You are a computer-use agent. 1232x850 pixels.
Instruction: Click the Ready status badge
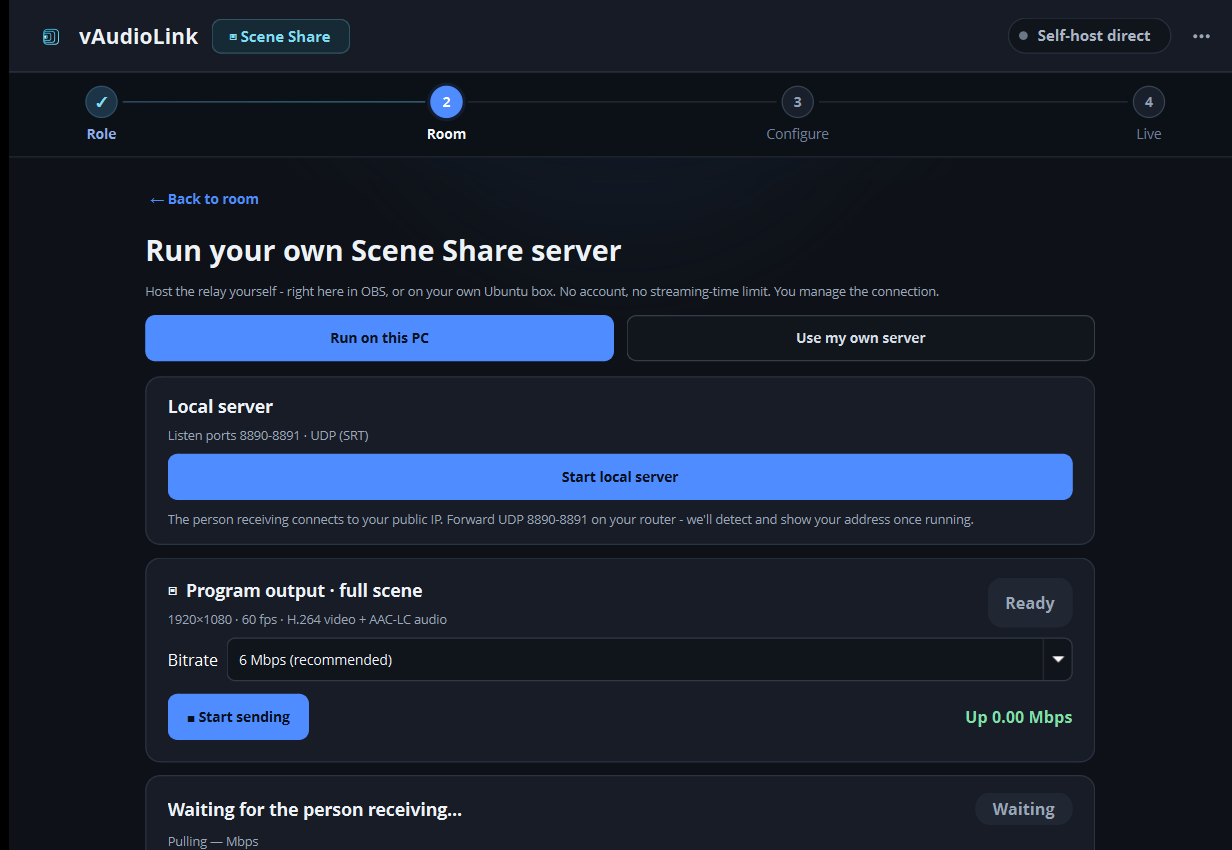1030,603
